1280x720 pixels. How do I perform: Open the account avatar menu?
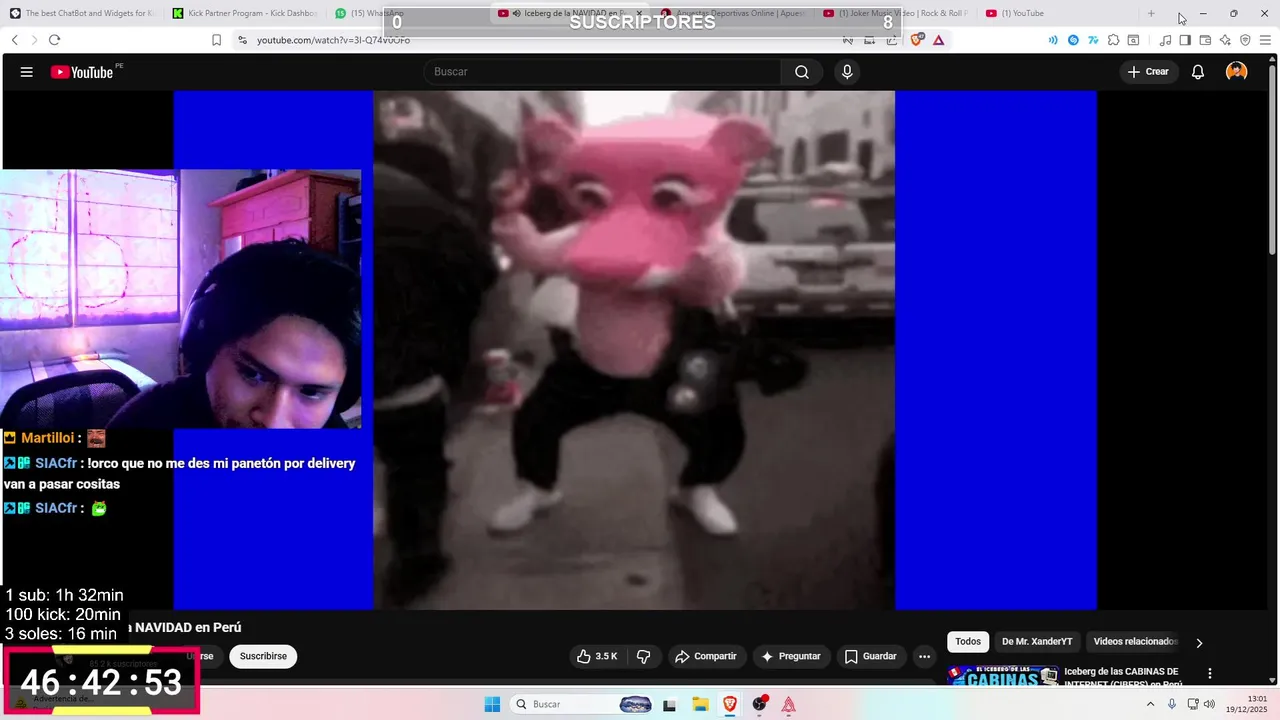pos(1237,72)
